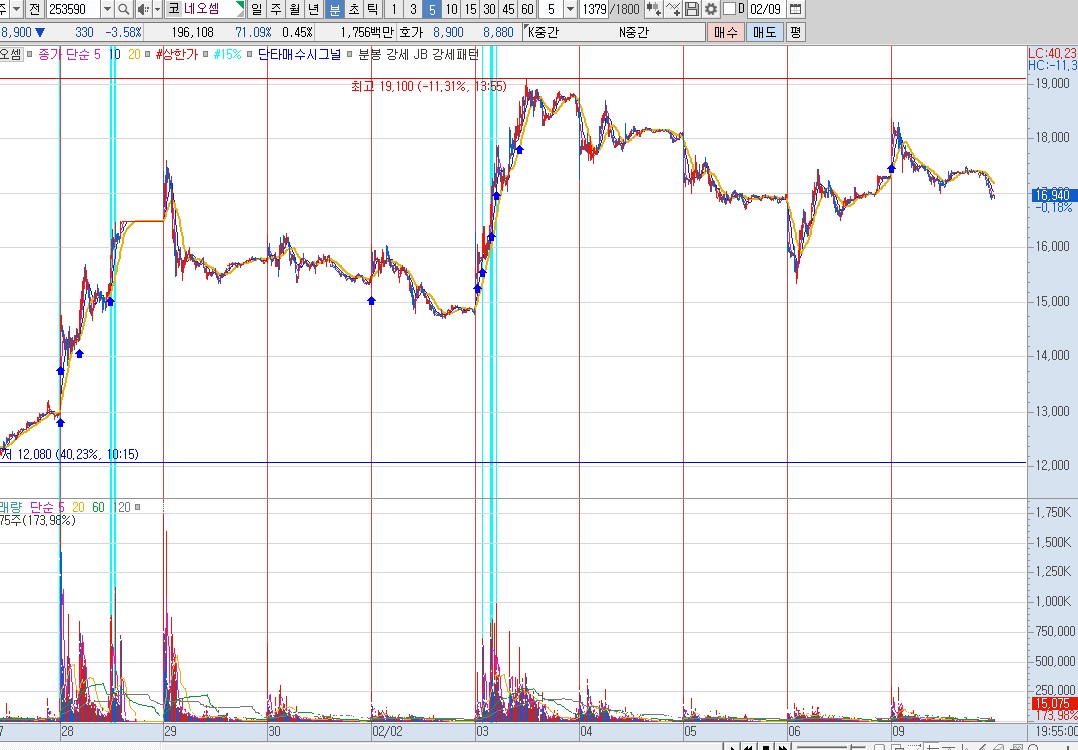Image resolution: width=1078 pixels, height=750 pixels.
Task: Click the 단타매수시그널 indicator legend
Action: [299, 54]
